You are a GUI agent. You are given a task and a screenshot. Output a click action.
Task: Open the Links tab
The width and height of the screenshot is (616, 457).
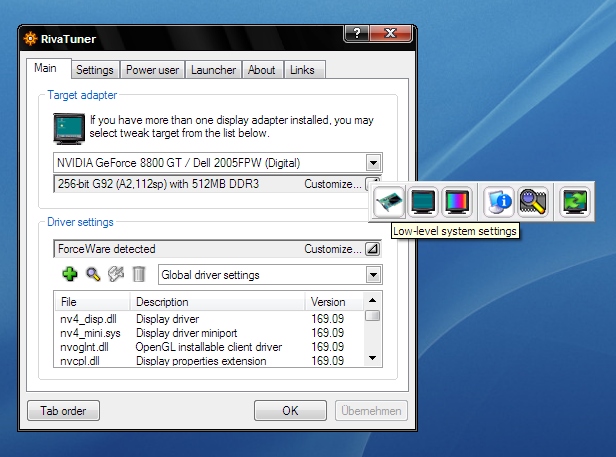click(x=302, y=70)
